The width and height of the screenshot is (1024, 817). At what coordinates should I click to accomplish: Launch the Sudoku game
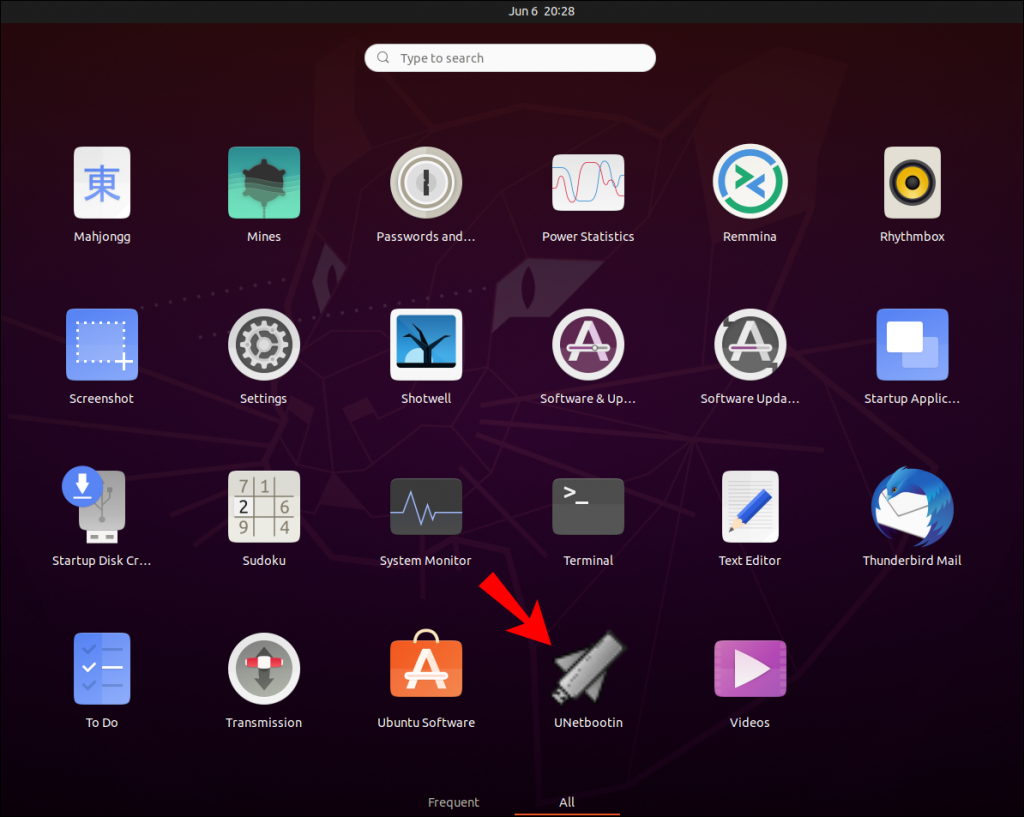(264, 506)
